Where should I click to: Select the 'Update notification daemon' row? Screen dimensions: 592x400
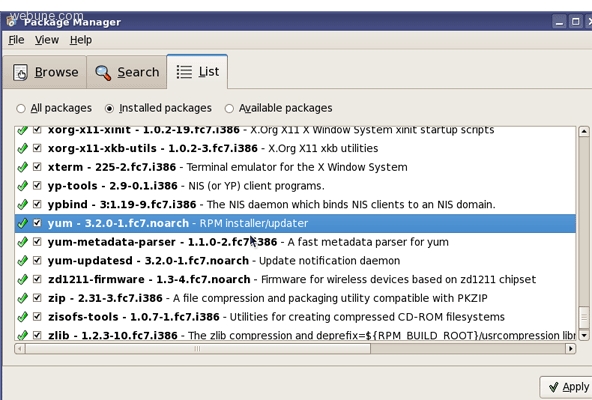coord(295,261)
